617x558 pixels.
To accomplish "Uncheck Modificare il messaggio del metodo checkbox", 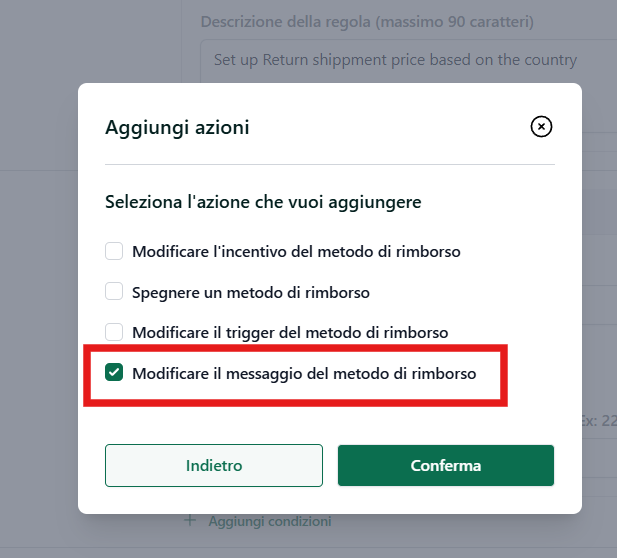I will click(114, 372).
